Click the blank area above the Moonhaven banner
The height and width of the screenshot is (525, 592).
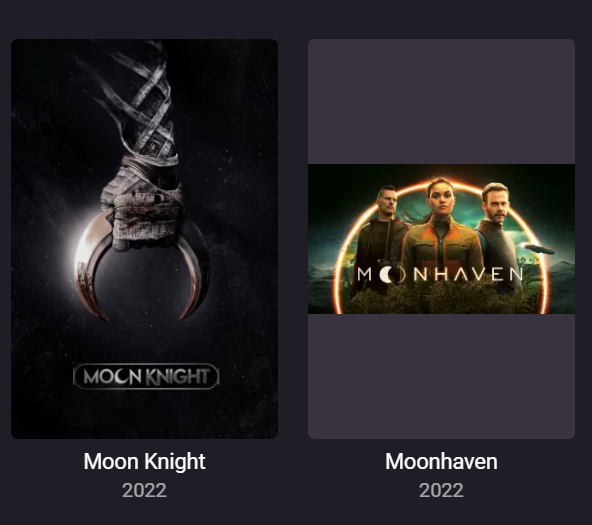441,101
